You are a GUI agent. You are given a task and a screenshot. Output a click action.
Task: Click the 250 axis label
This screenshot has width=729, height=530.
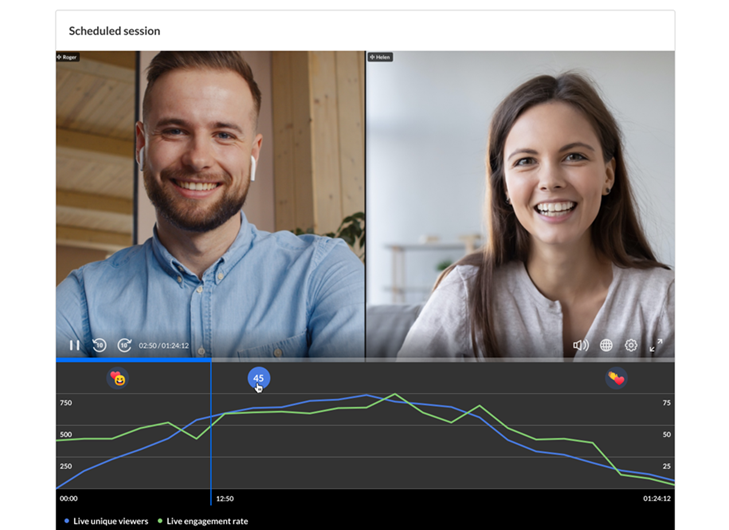[x=66, y=466]
